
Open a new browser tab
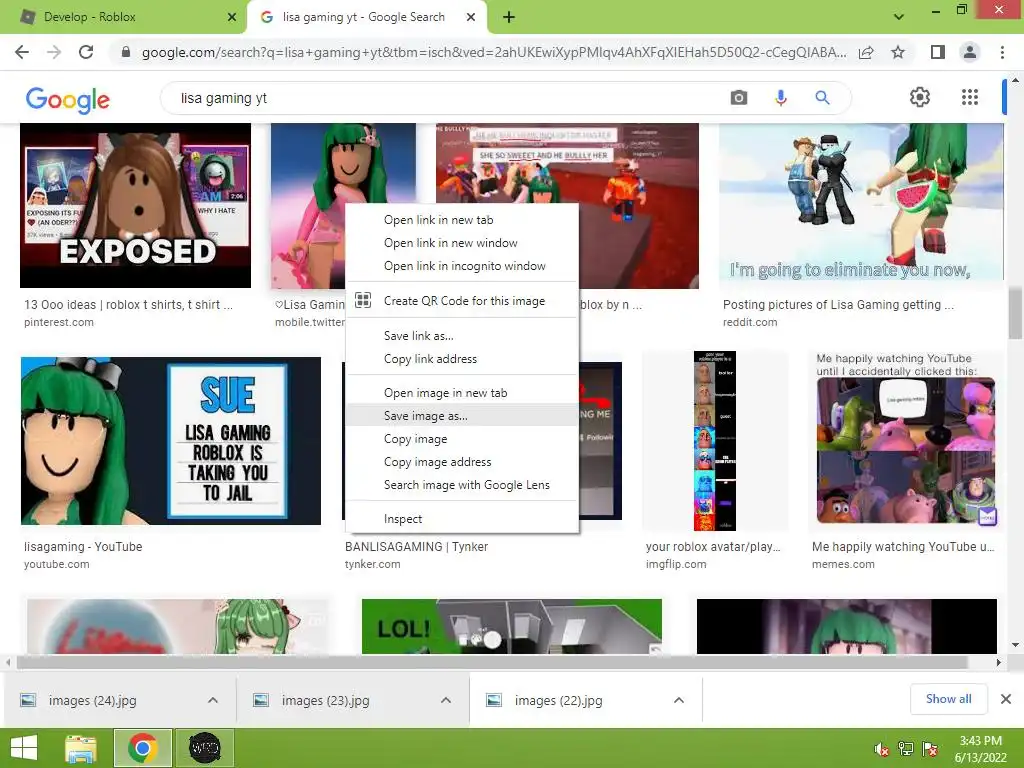tap(509, 17)
